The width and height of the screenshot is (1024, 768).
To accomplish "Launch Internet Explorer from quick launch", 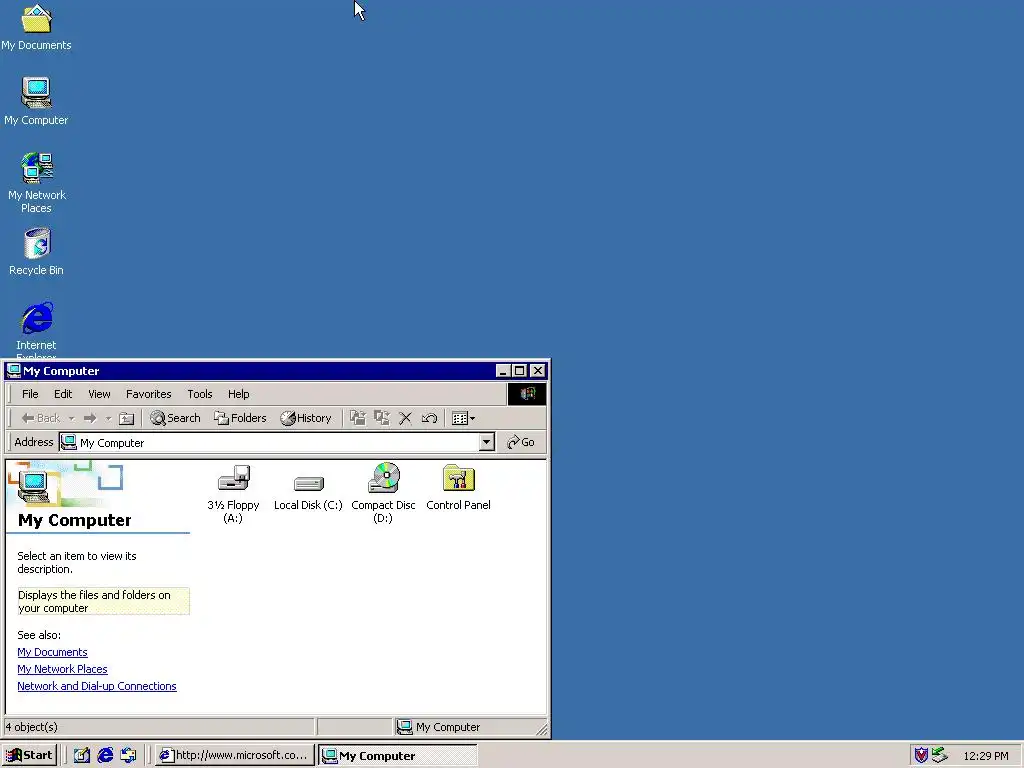I will click(x=105, y=755).
